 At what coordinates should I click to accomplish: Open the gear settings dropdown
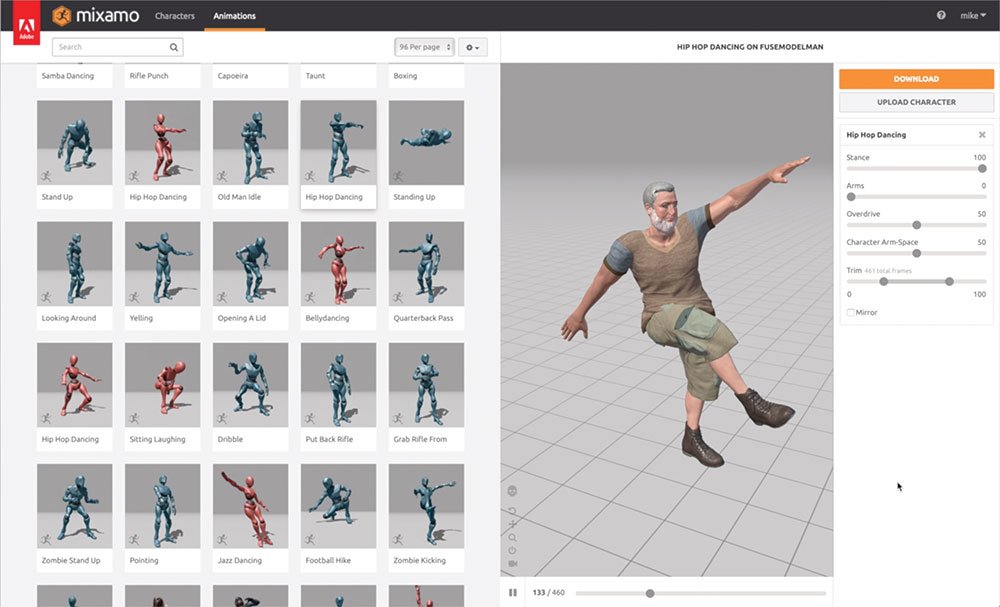[473, 47]
